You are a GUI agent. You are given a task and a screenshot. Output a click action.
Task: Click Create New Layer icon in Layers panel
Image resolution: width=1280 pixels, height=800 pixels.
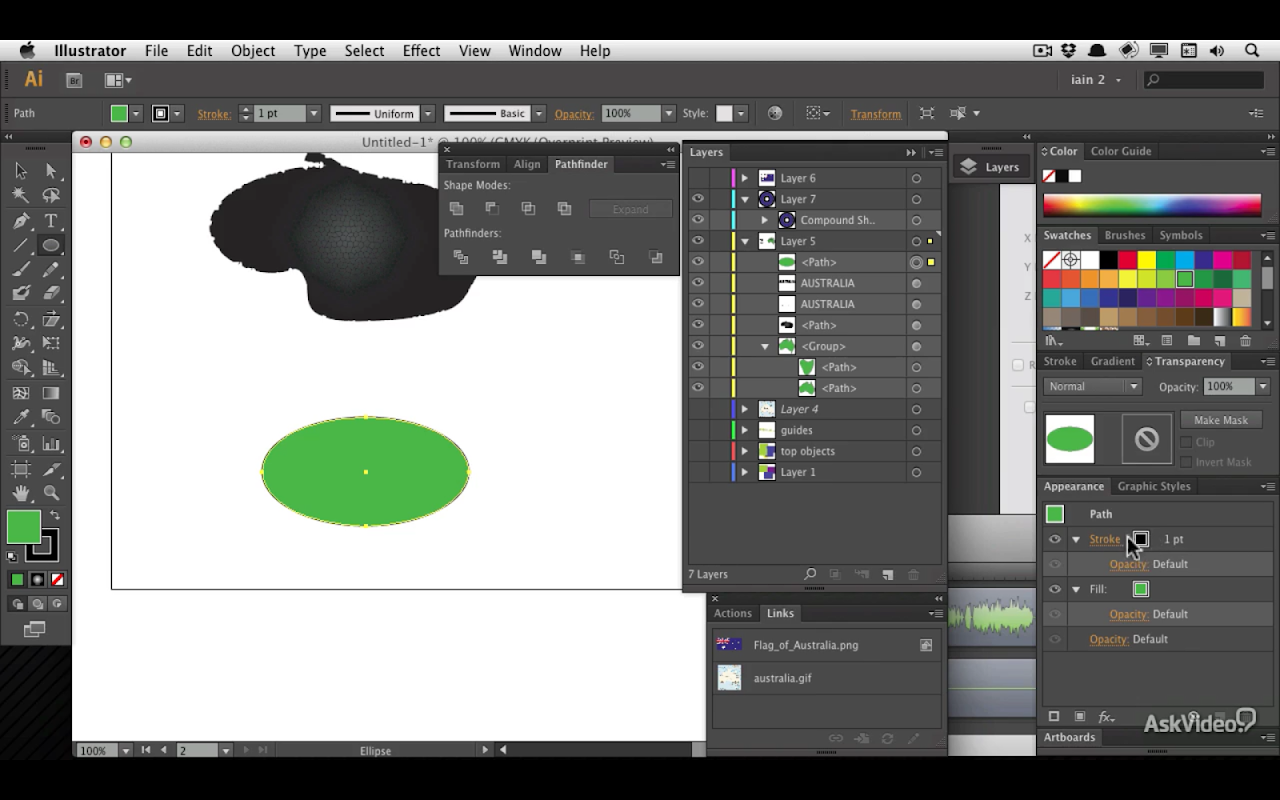tap(887, 575)
